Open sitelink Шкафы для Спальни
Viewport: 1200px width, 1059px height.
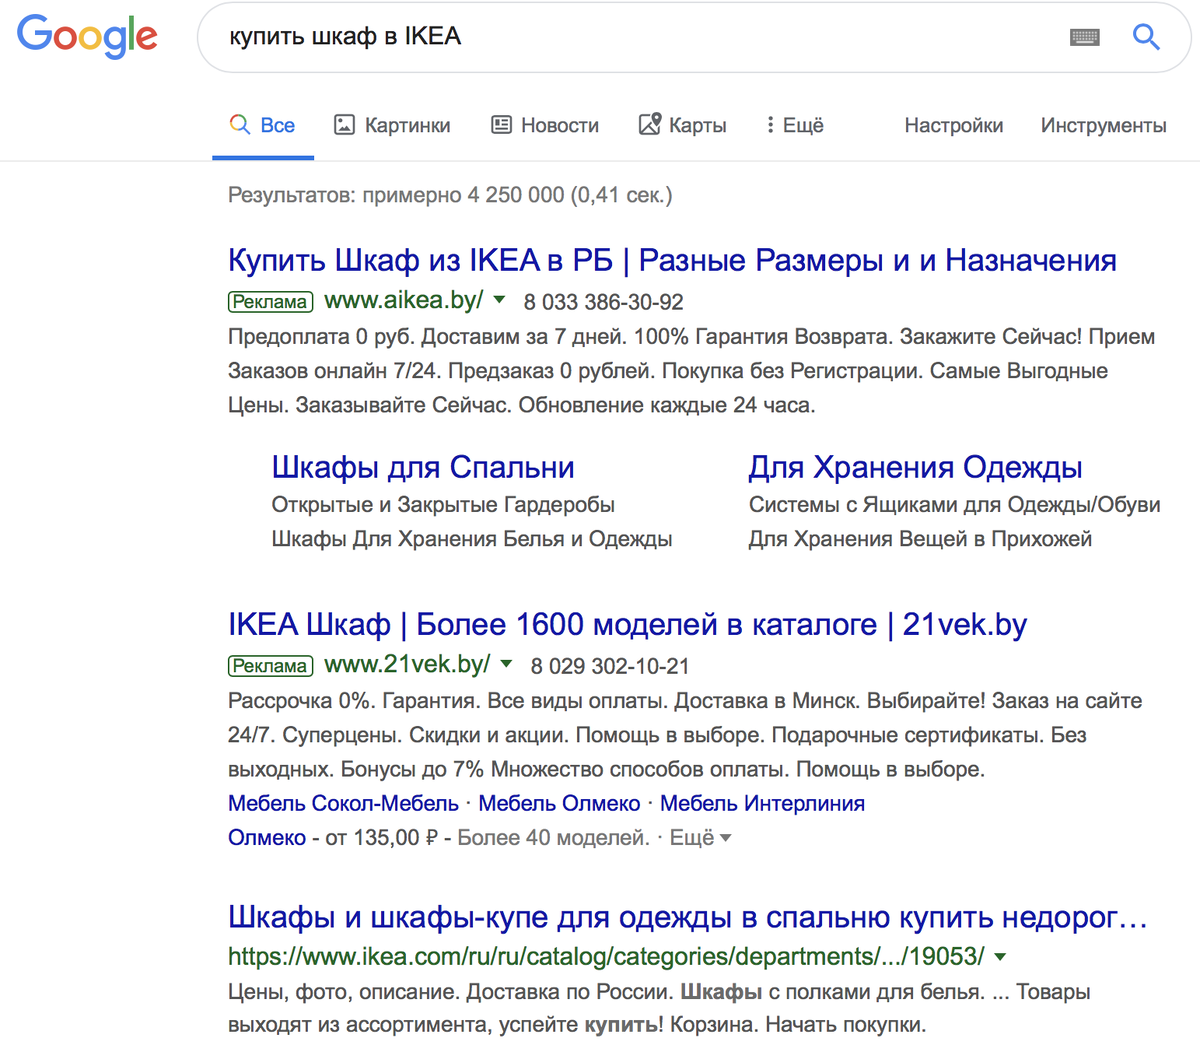point(423,467)
